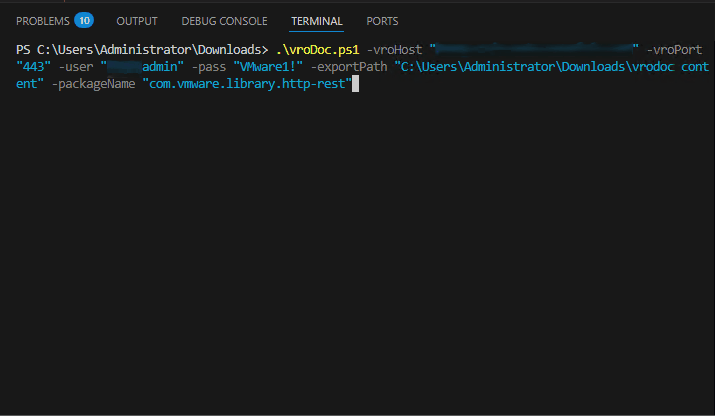Viewport: 715px width, 416px height.
Task: Select the TERMINAL tab
Action: (x=316, y=21)
